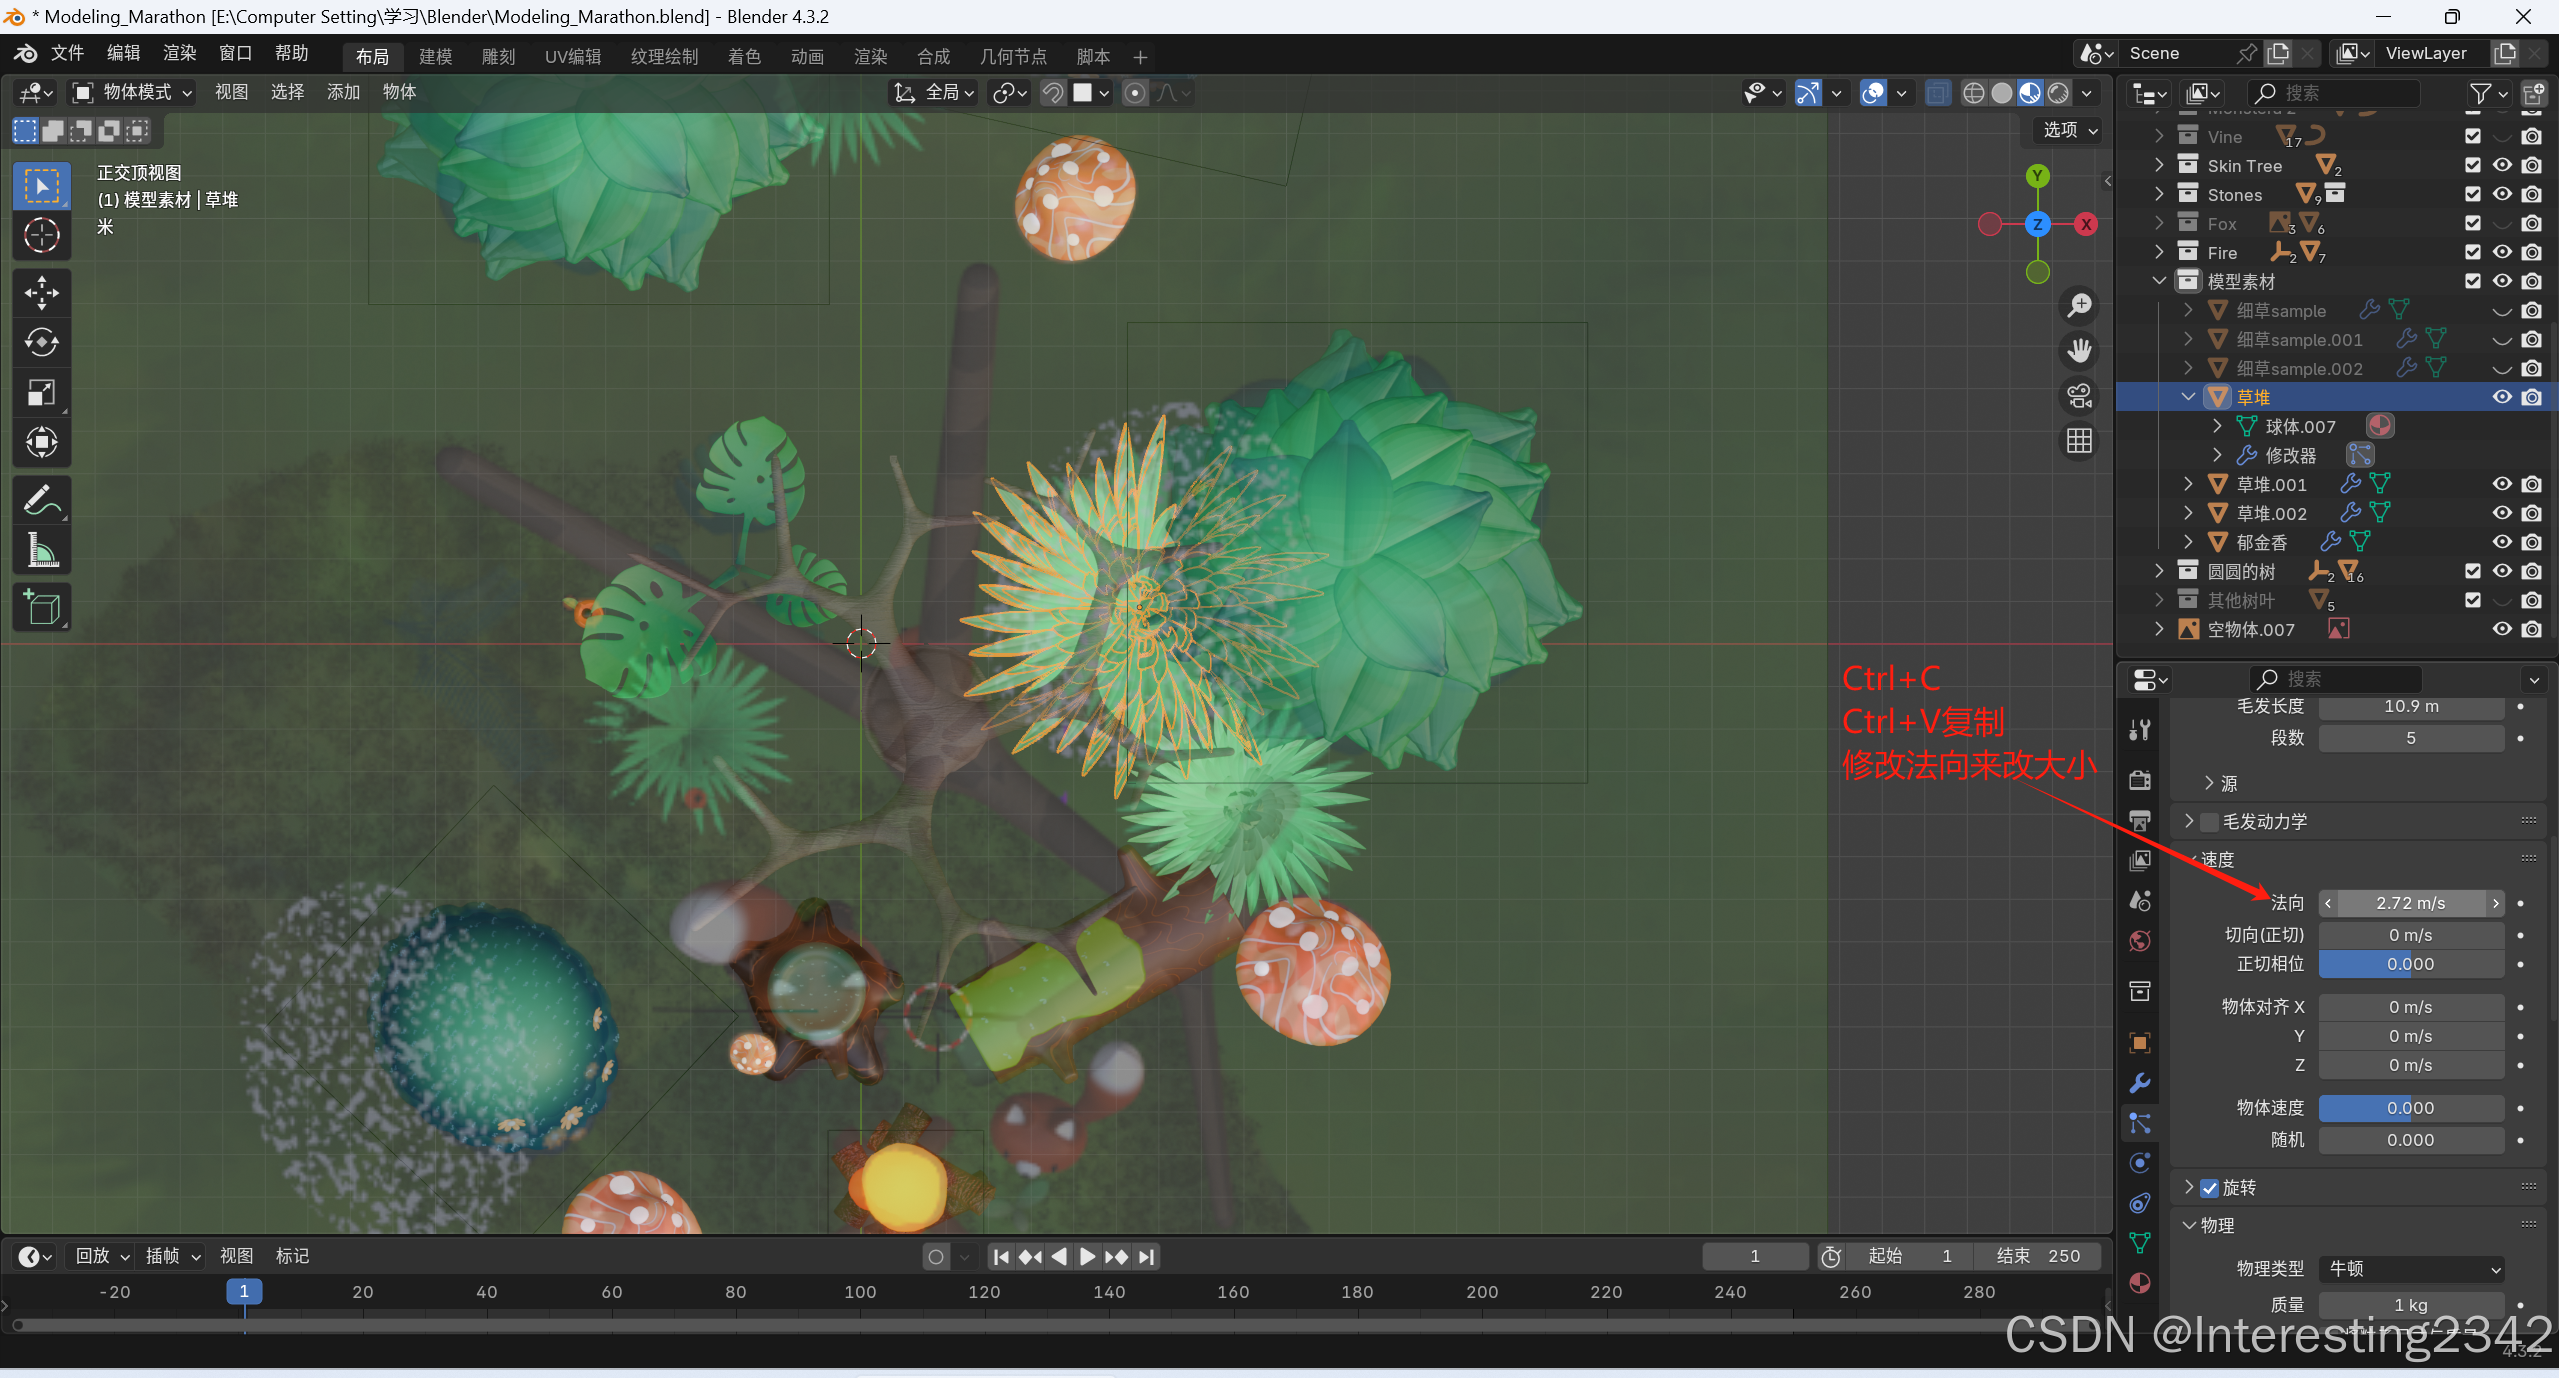This screenshot has width=2559, height=1378.
Task: Uncheck the Stones collection checkbox
Action: tap(2473, 195)
